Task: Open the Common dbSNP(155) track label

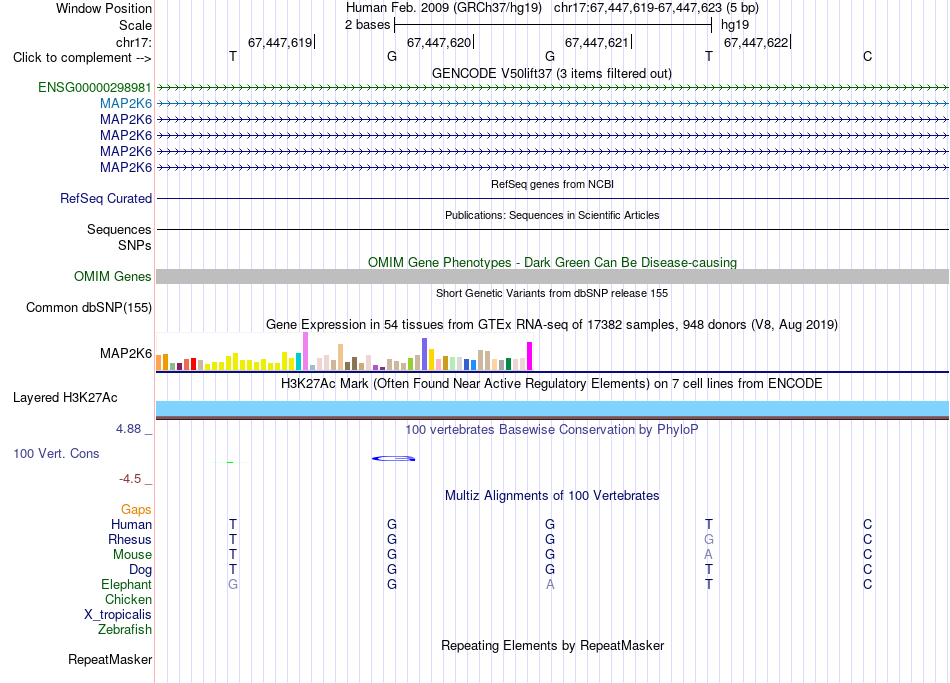Action: pyautogui.click(x=89, y=307)
